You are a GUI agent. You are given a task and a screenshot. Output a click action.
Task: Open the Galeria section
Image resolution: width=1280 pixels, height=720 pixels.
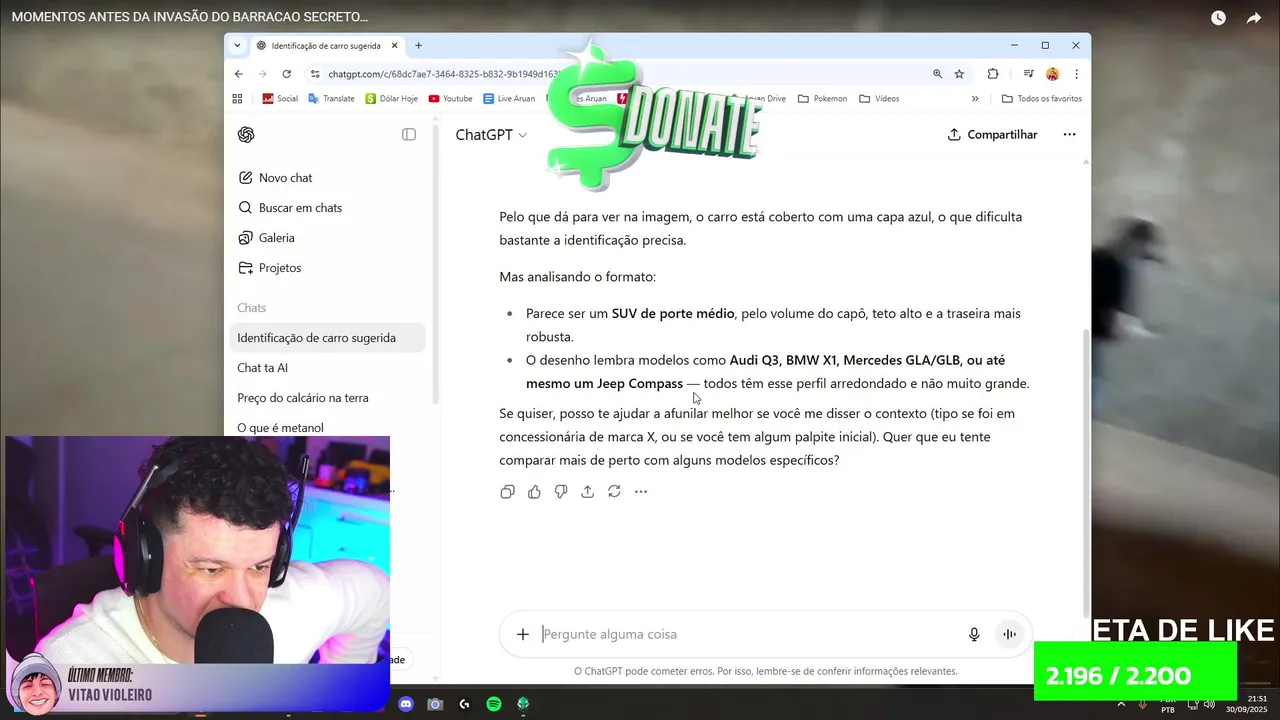(266, 238)
